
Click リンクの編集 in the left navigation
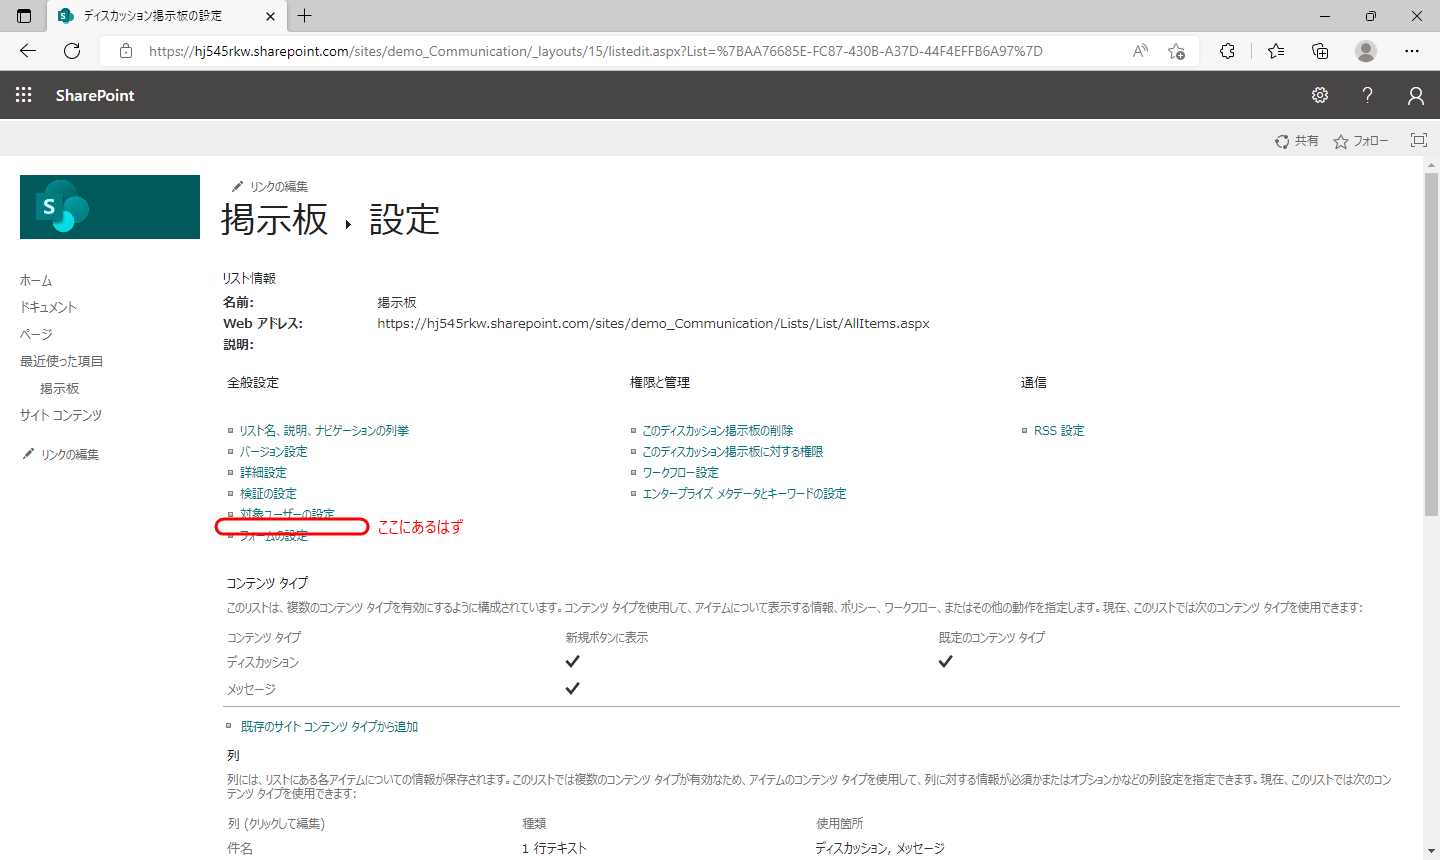(x=60, y=454)
